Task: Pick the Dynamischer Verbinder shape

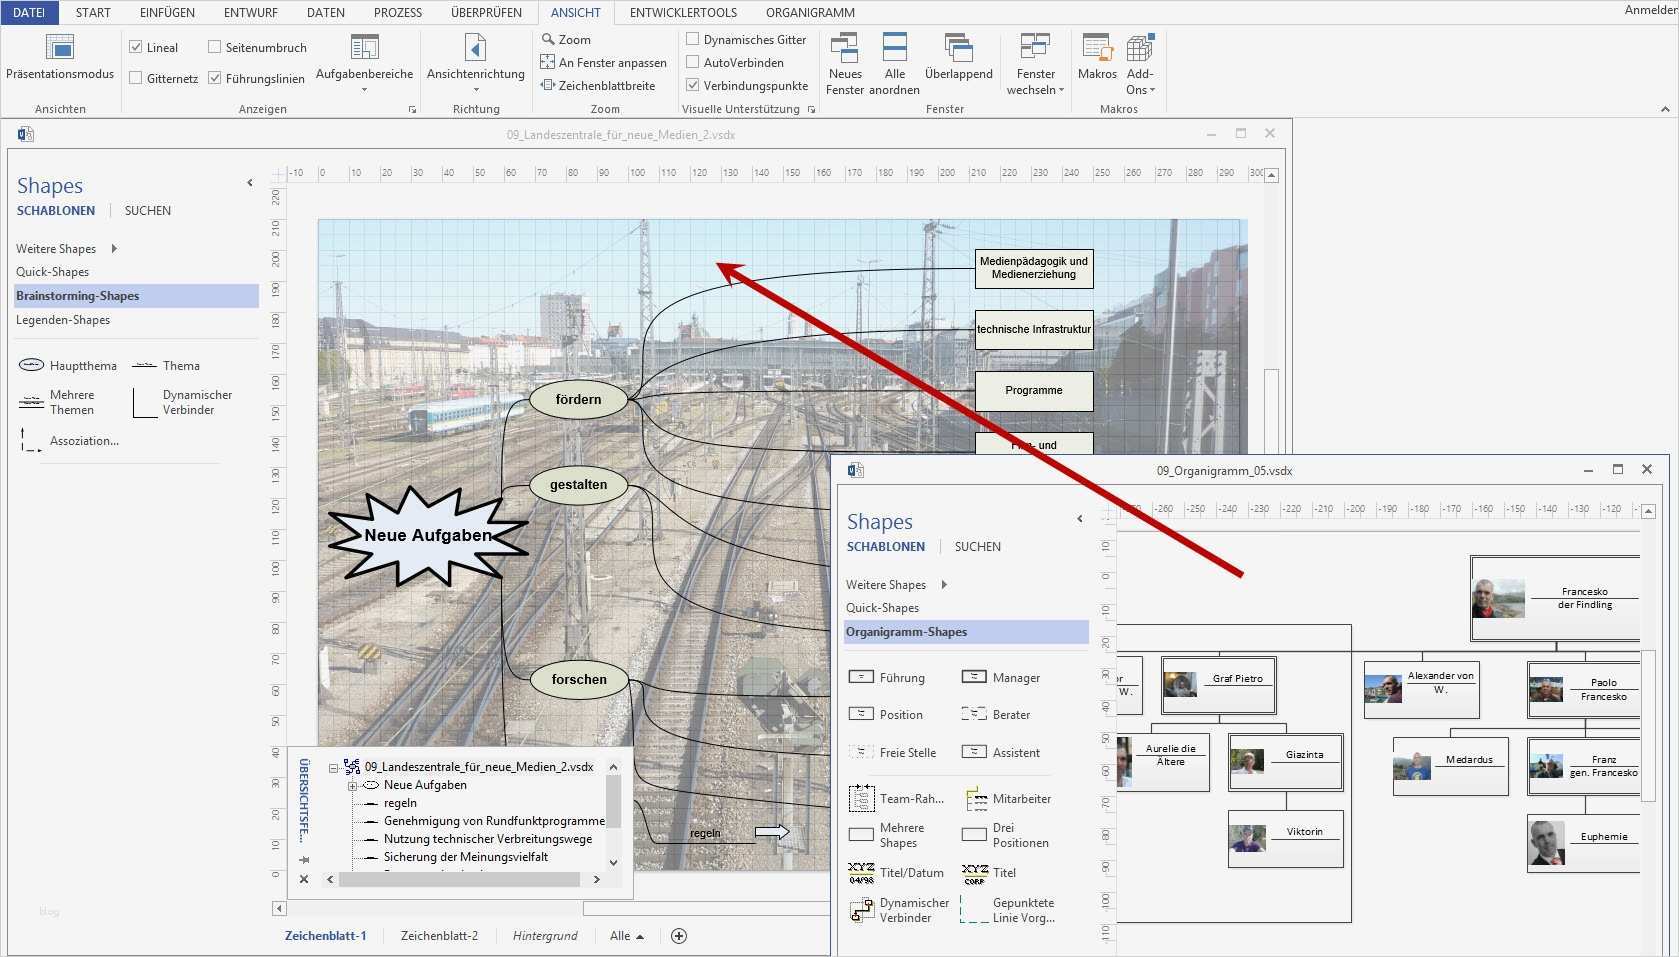Action: 143,401
